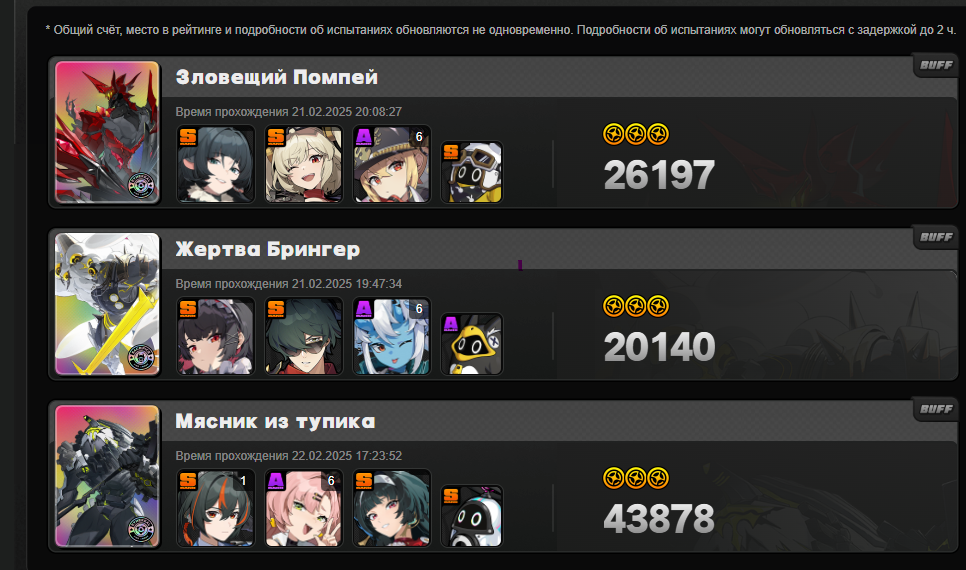This screenshot has height=570, width=966.
Task: Select goggles-wearing S-rank bangboo icon
Action: [x=472, y=172]
